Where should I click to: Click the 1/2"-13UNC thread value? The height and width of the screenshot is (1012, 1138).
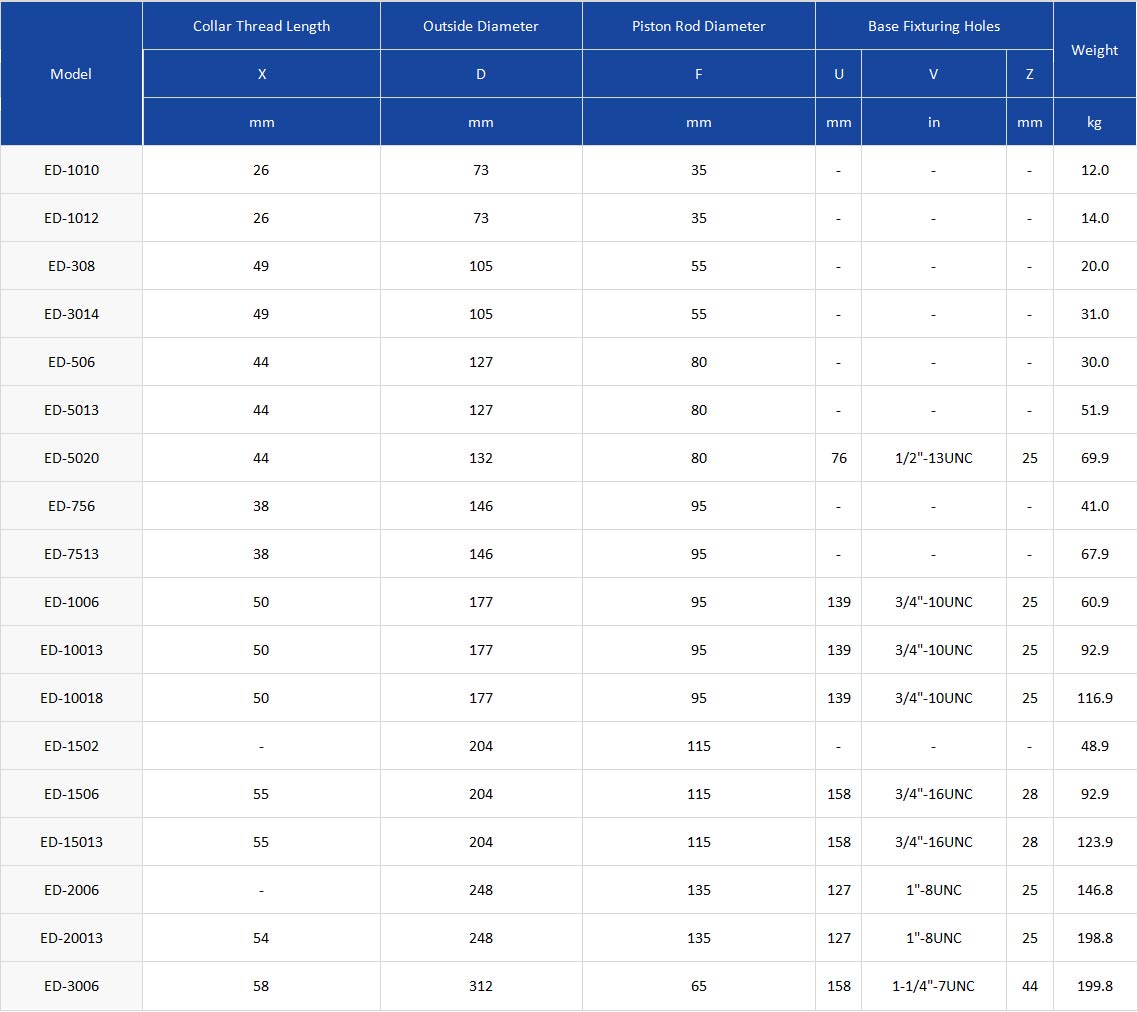point(933,457)
